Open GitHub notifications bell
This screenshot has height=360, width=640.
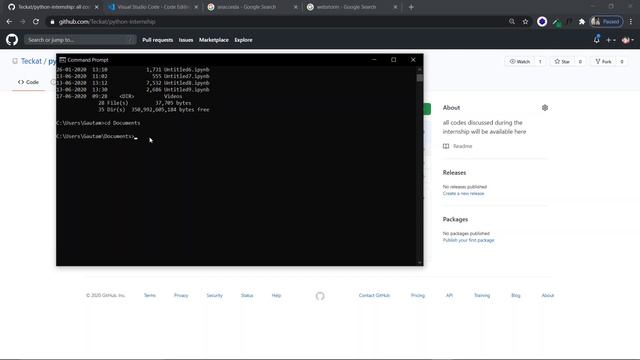(x=597, y=40)
